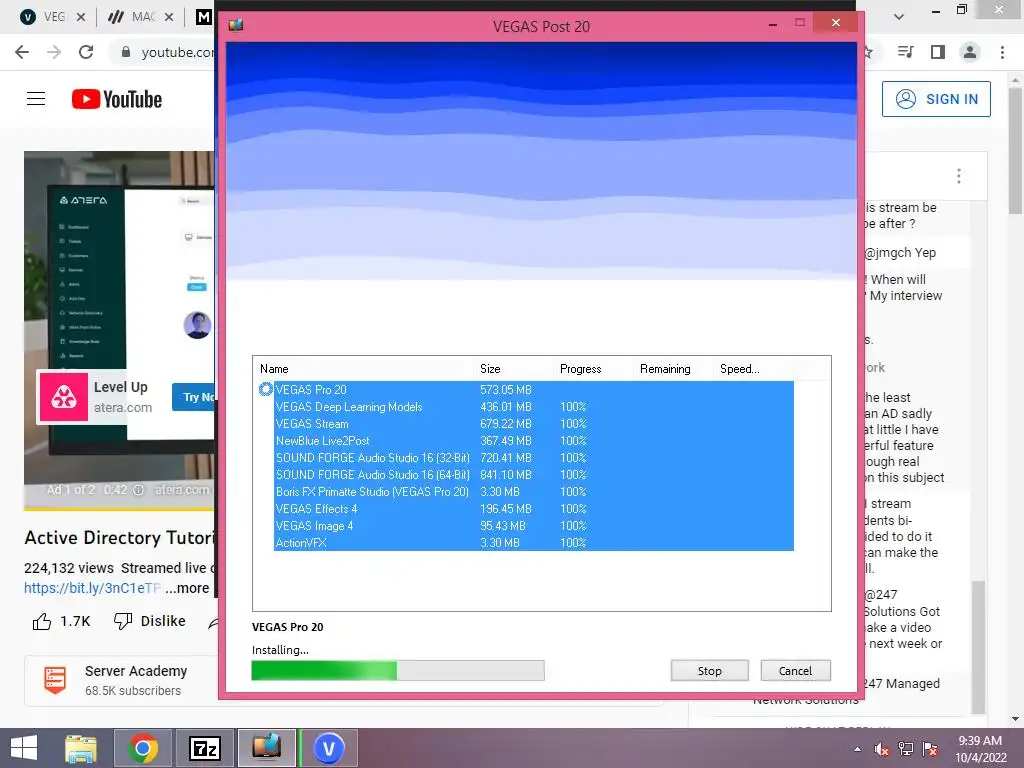Sort list by Remaining column header

[x=673, y=369]
